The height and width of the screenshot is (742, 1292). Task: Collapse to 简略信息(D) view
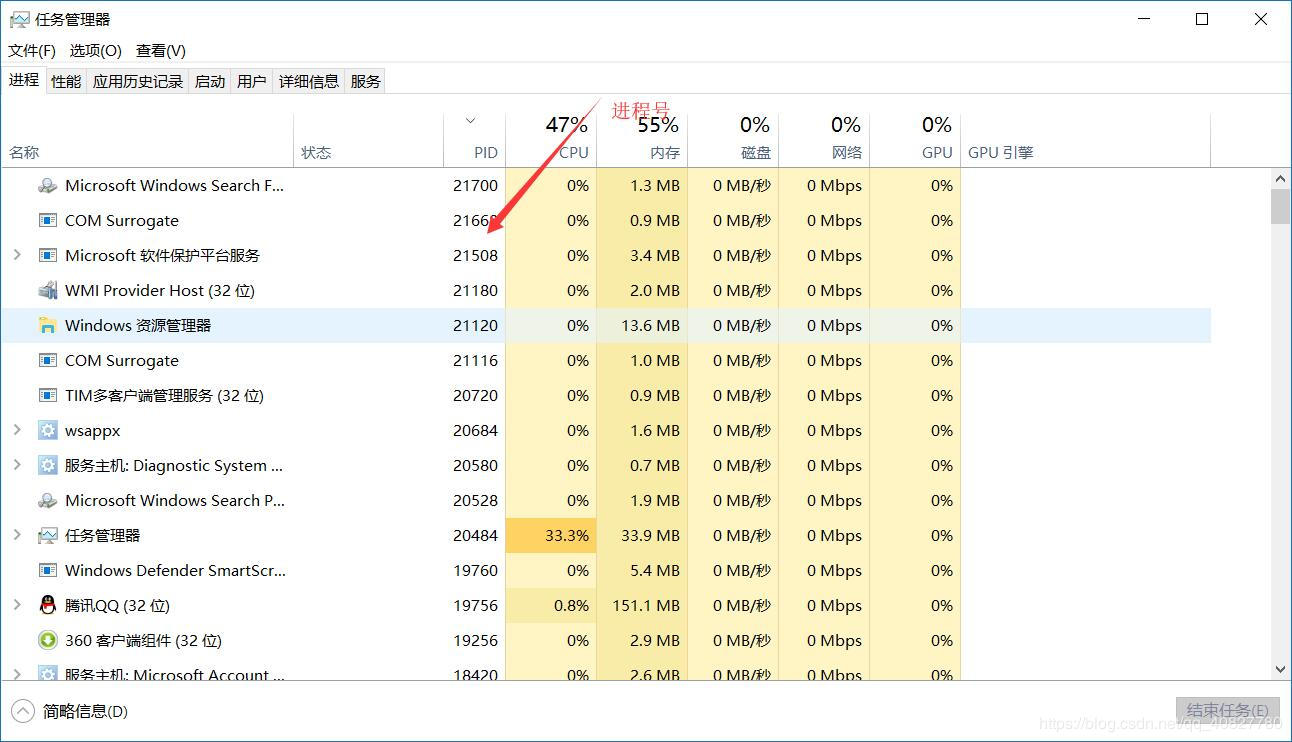(70, 712)
